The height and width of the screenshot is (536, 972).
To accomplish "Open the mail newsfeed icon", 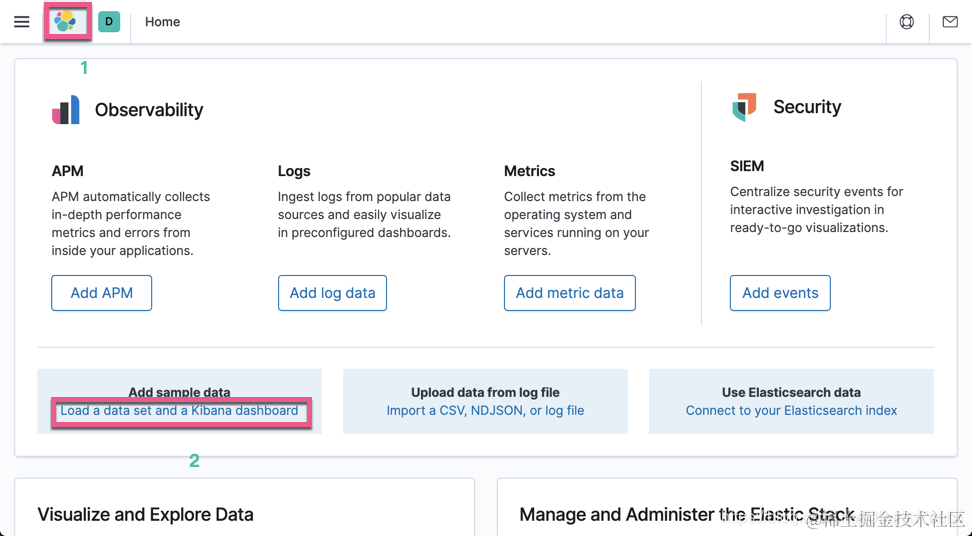I will pyautogui.click(x=950, y=22).
